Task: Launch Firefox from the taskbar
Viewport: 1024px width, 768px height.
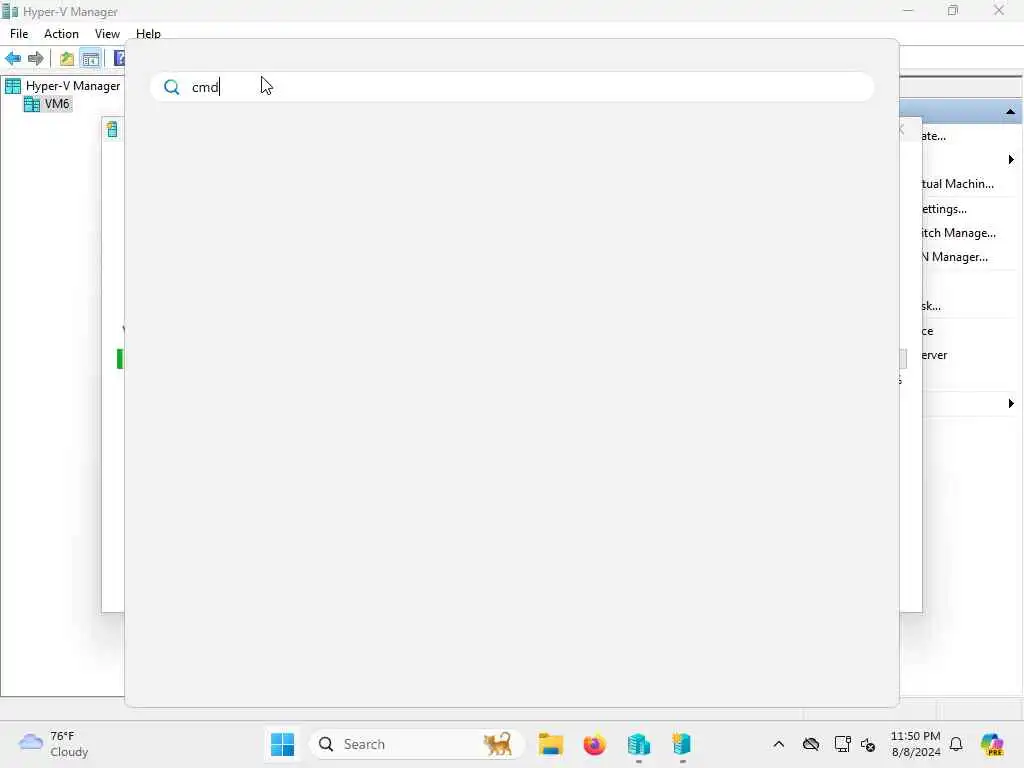Action: pyautogui.click(x=594, y=744)
